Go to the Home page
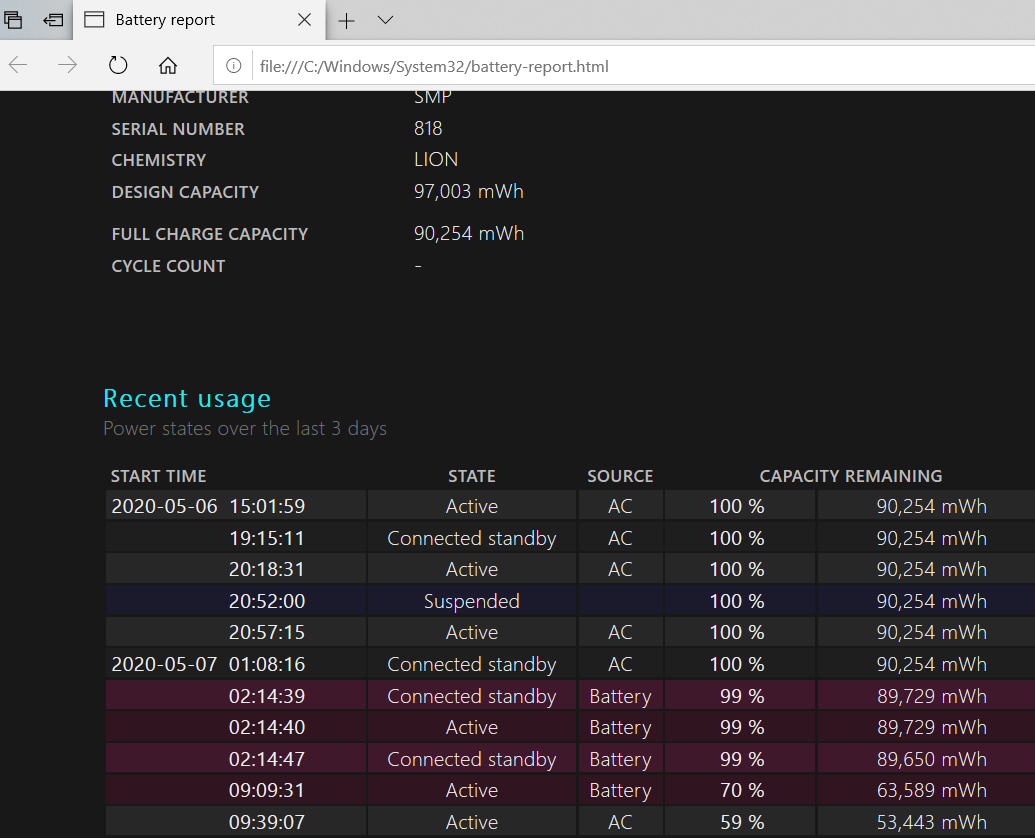 [x=168, y=66]
